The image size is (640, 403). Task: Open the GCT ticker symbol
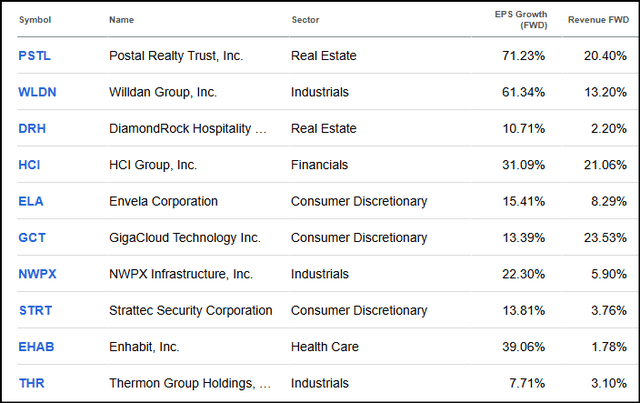pos(32,238)
